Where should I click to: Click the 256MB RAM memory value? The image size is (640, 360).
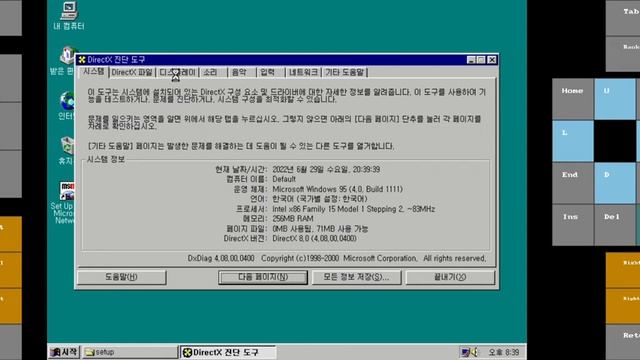[x=293, y=219]
